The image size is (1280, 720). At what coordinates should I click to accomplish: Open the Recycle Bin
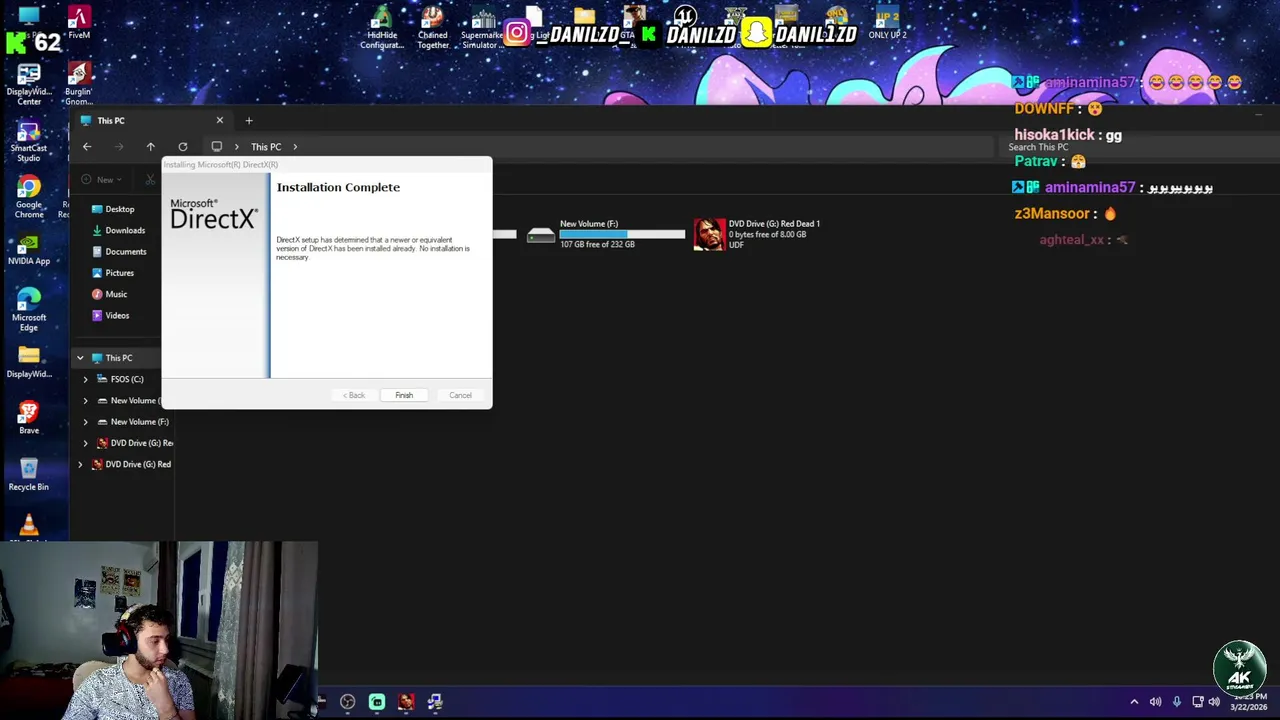point(29,475)
